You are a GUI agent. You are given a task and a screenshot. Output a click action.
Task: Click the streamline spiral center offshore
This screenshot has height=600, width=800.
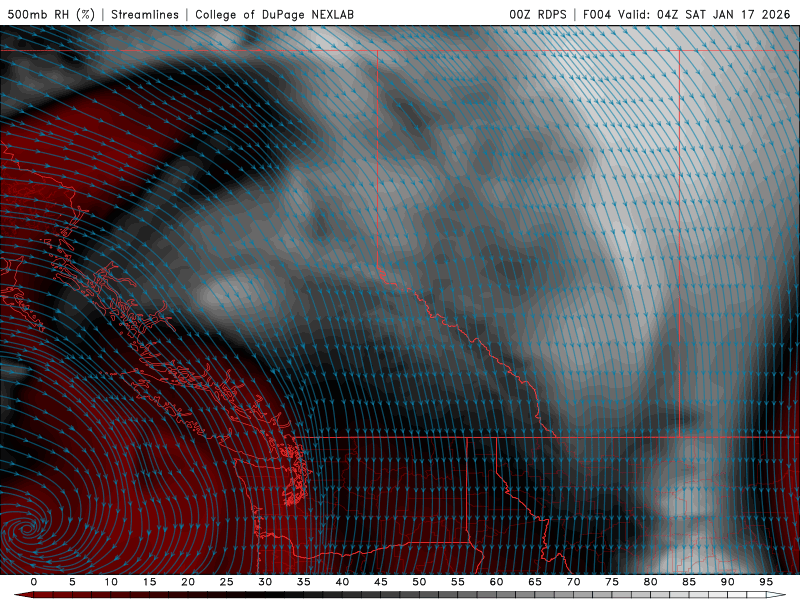pos(27,529)
